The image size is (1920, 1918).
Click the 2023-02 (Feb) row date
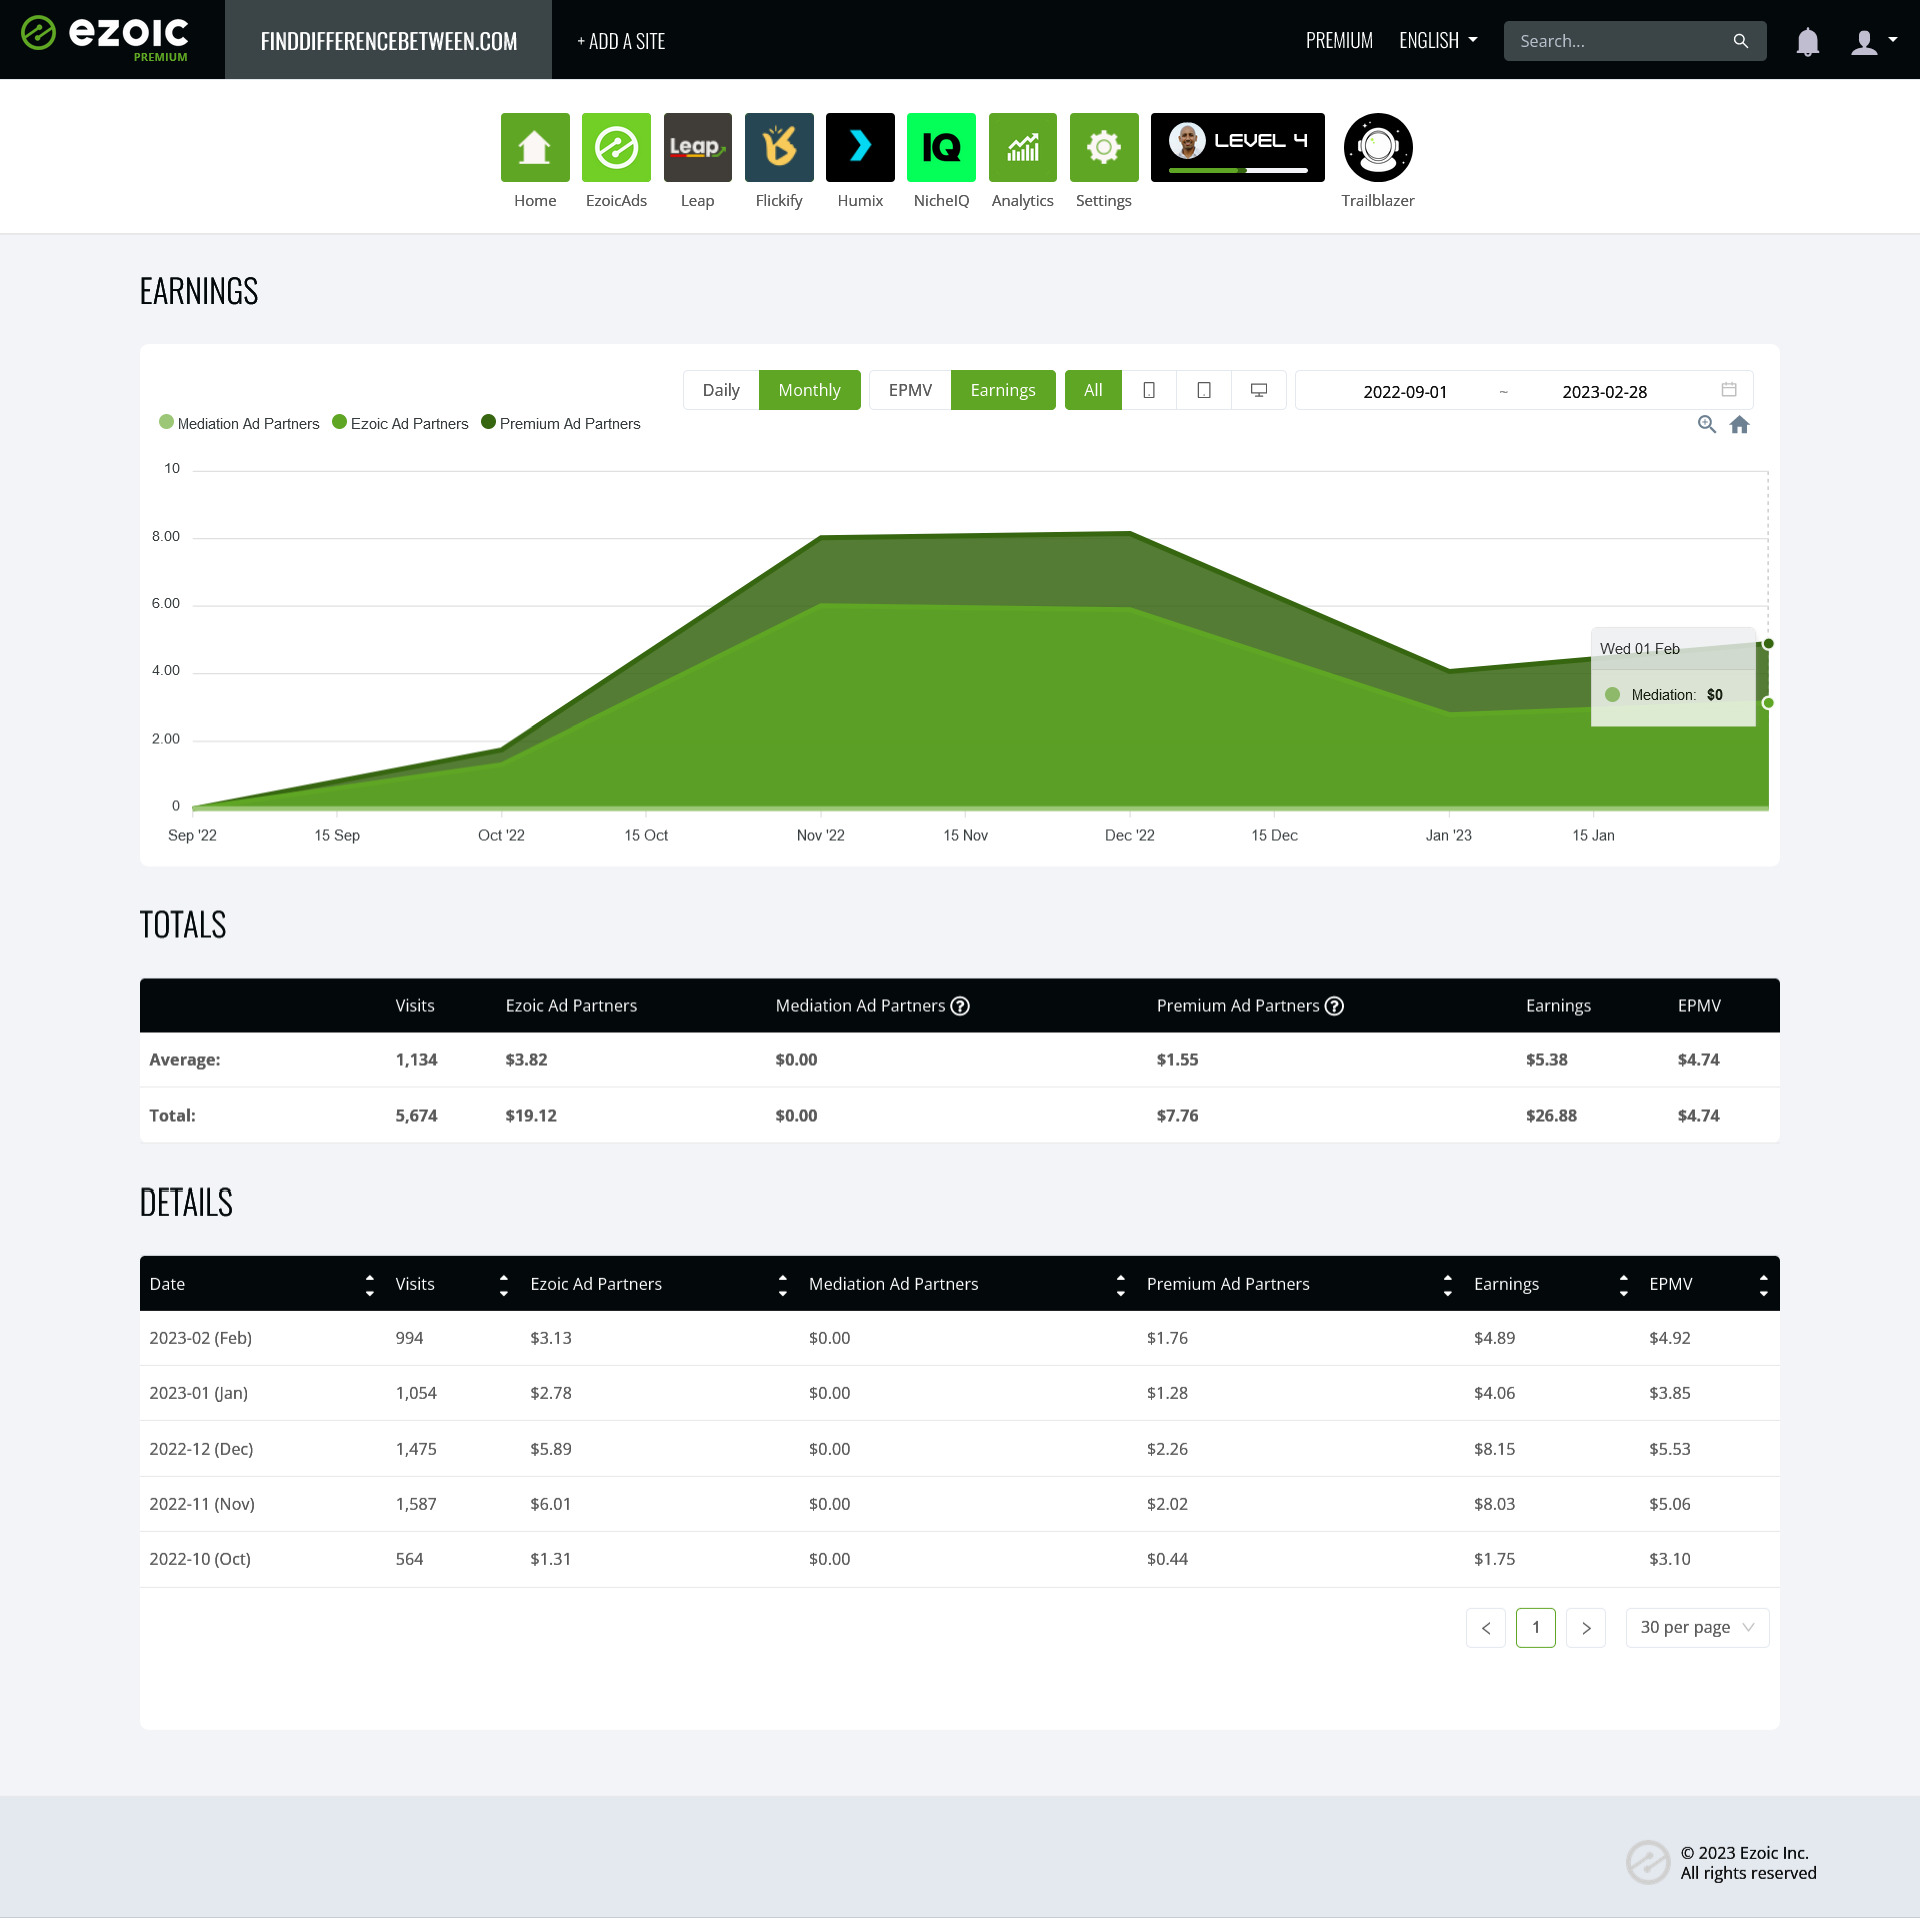(201, 1338)
